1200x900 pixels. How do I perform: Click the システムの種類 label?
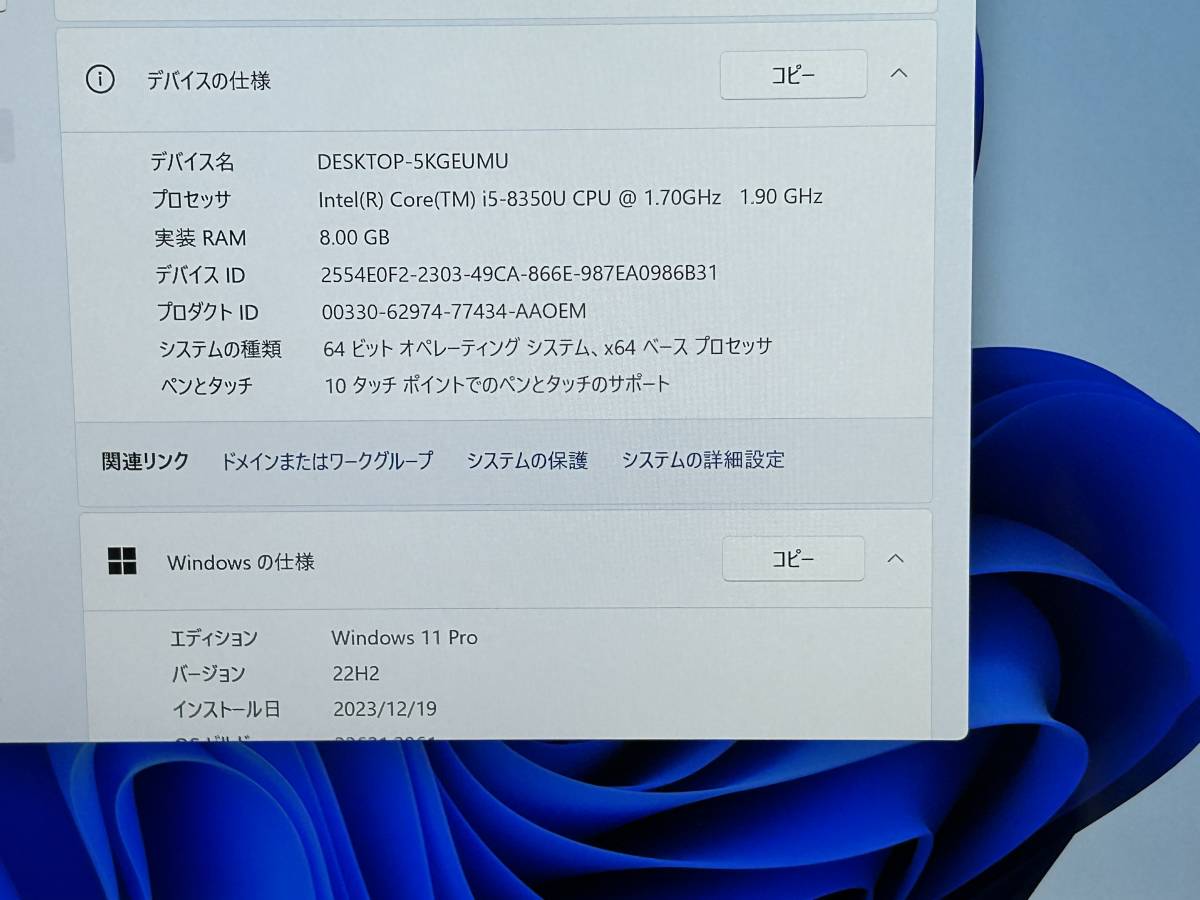220,349
